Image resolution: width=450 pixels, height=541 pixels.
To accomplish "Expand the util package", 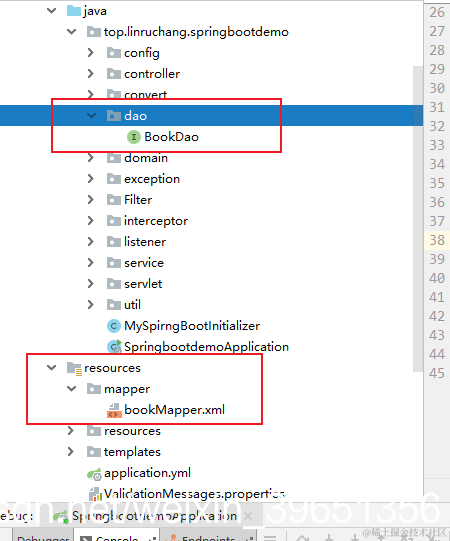I will click(91, 305).
